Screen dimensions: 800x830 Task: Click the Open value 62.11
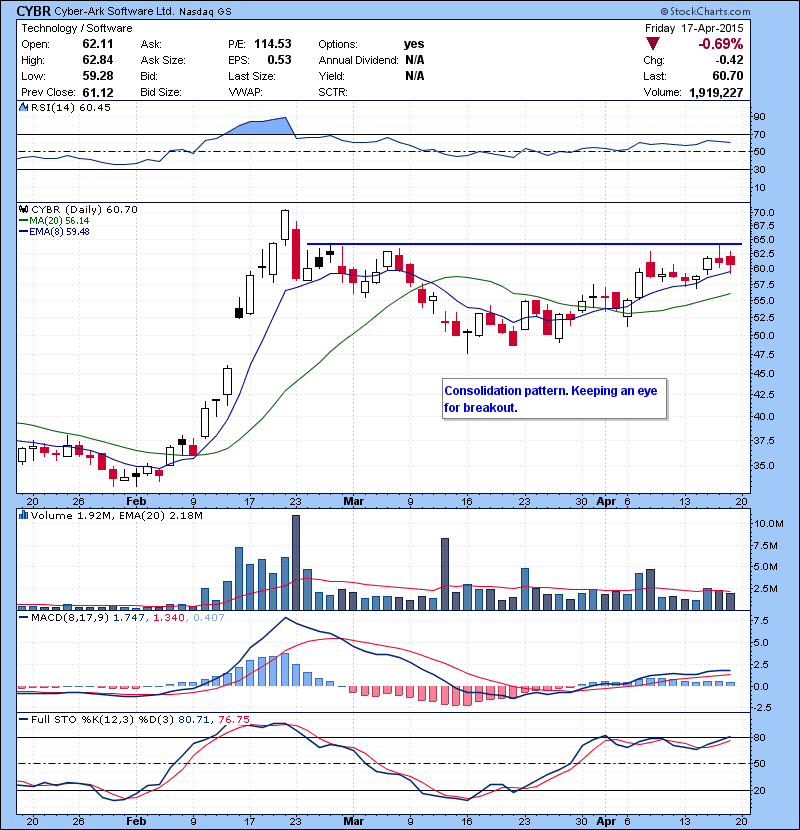click(97, 44)
